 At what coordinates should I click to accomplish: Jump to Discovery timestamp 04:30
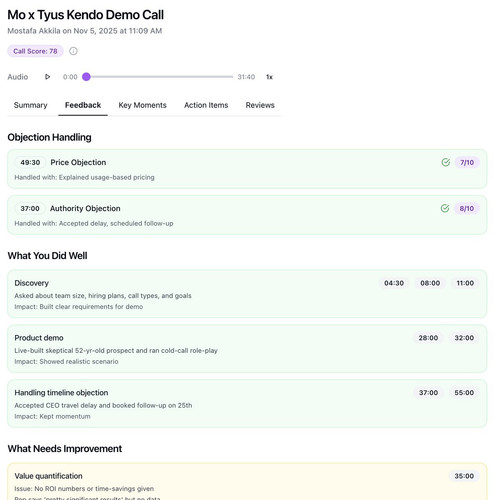click(x=394, y=283)
